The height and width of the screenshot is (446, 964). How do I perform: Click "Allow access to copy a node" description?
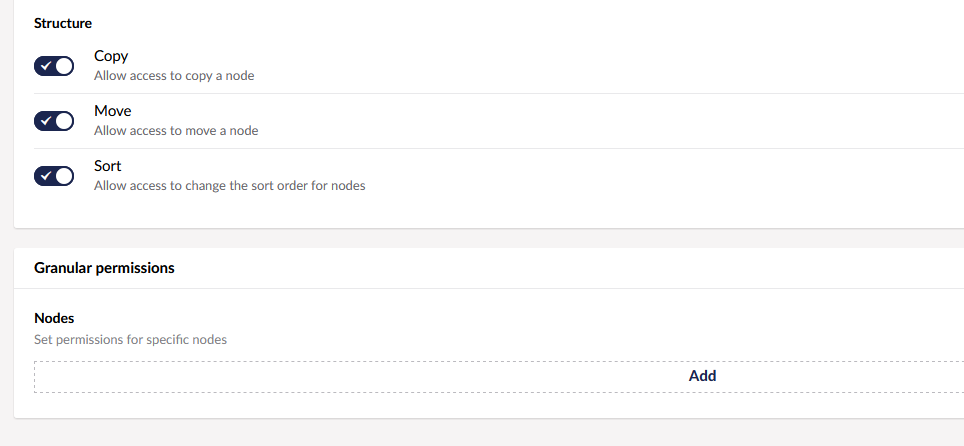click(174, 75)
